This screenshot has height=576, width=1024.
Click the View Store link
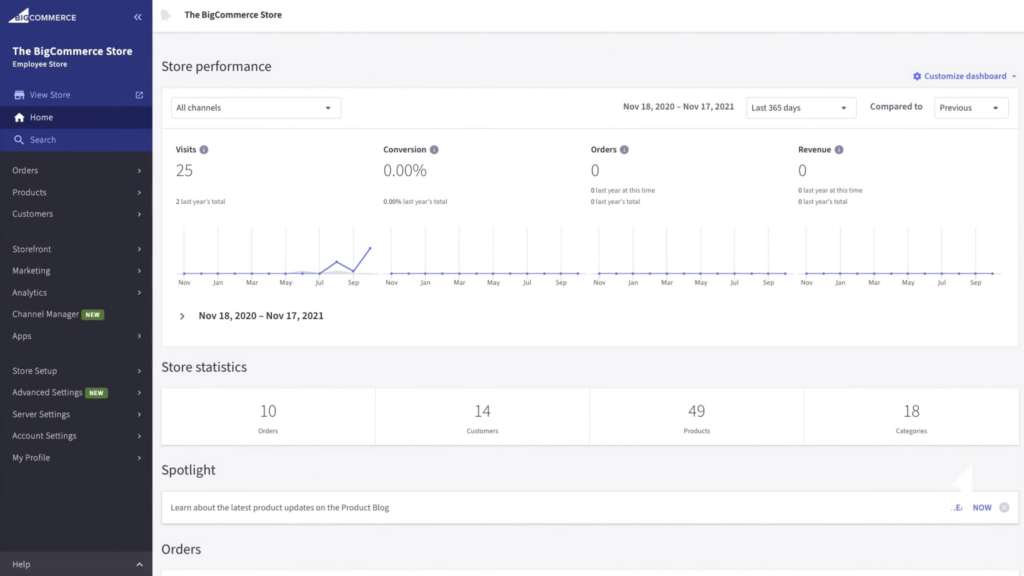point(50,95)
